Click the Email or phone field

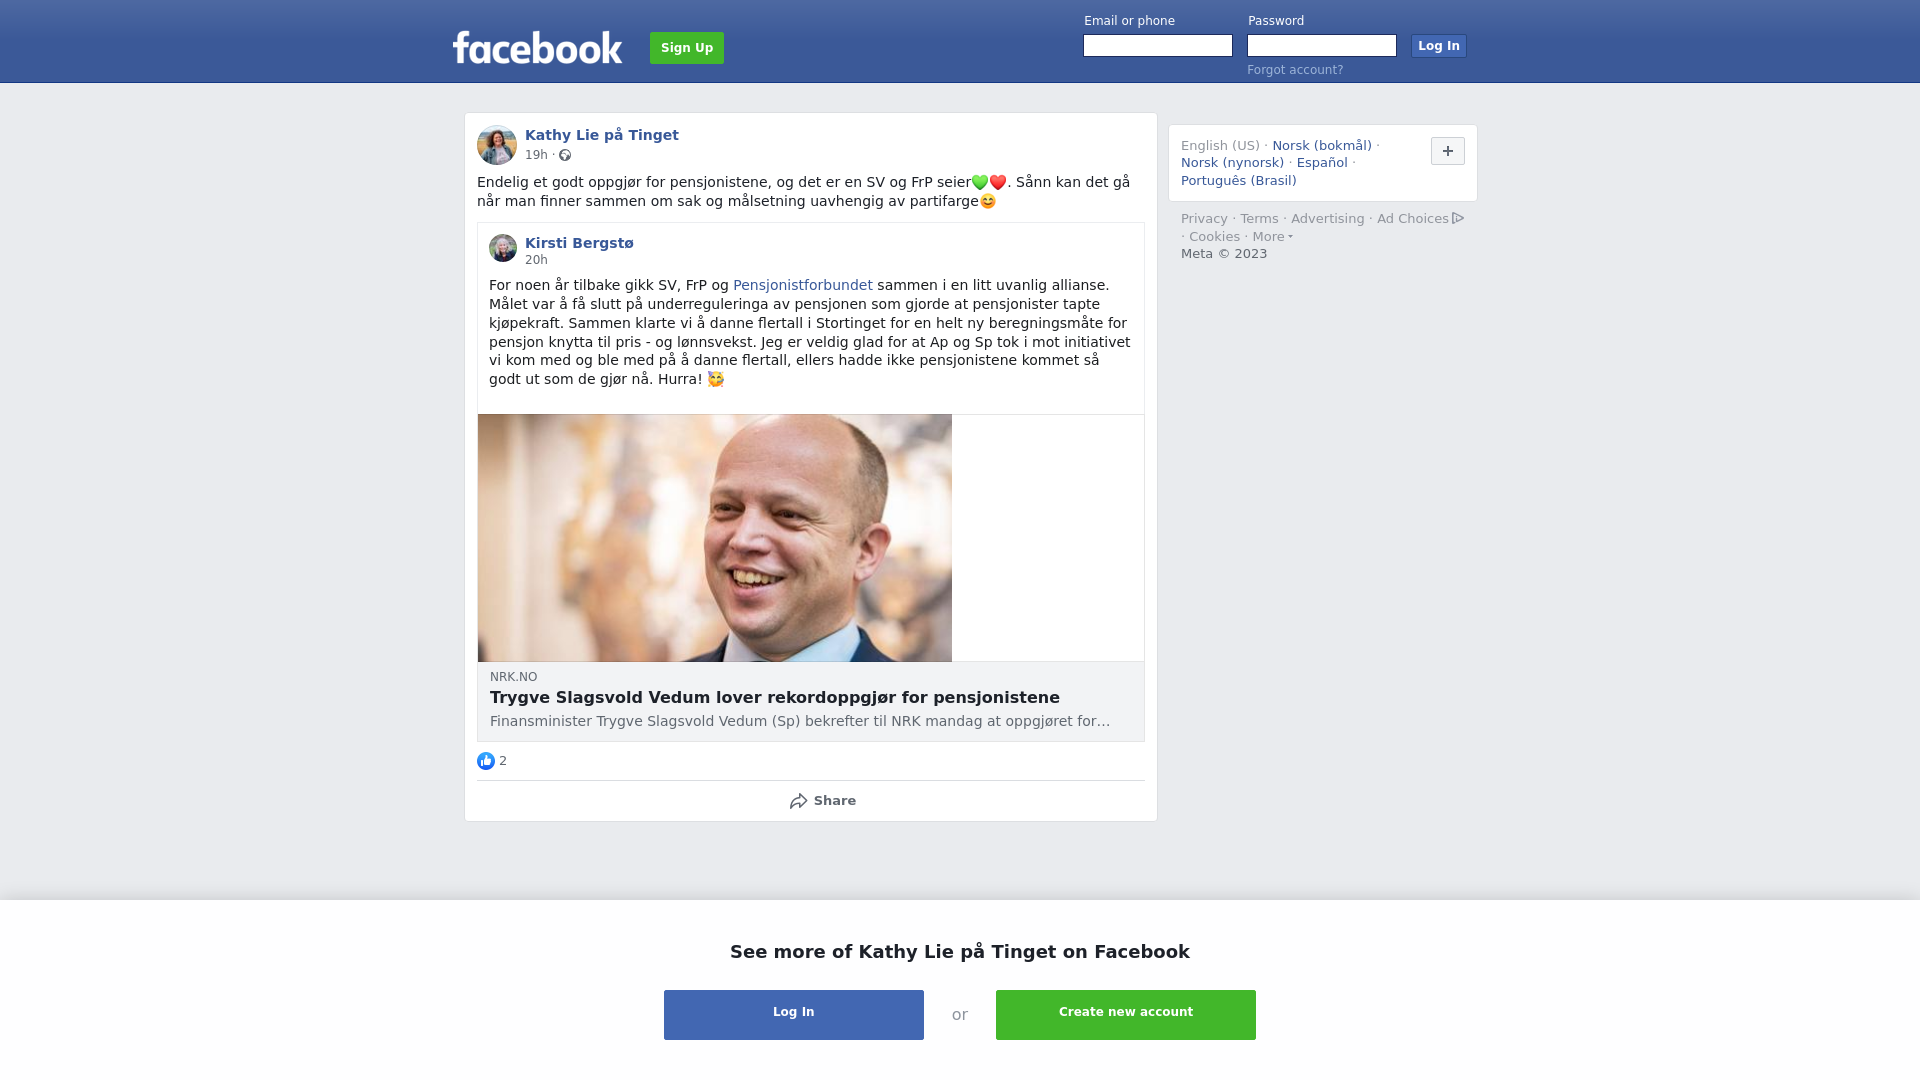coord(1158,46)
